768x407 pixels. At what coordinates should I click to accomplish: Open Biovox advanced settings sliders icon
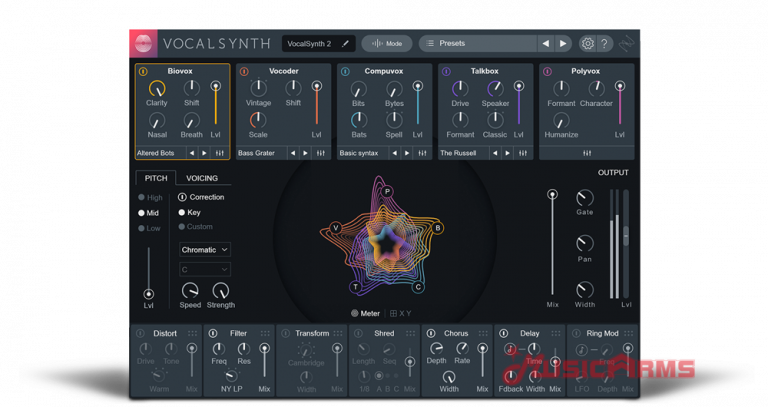point(219,153)
